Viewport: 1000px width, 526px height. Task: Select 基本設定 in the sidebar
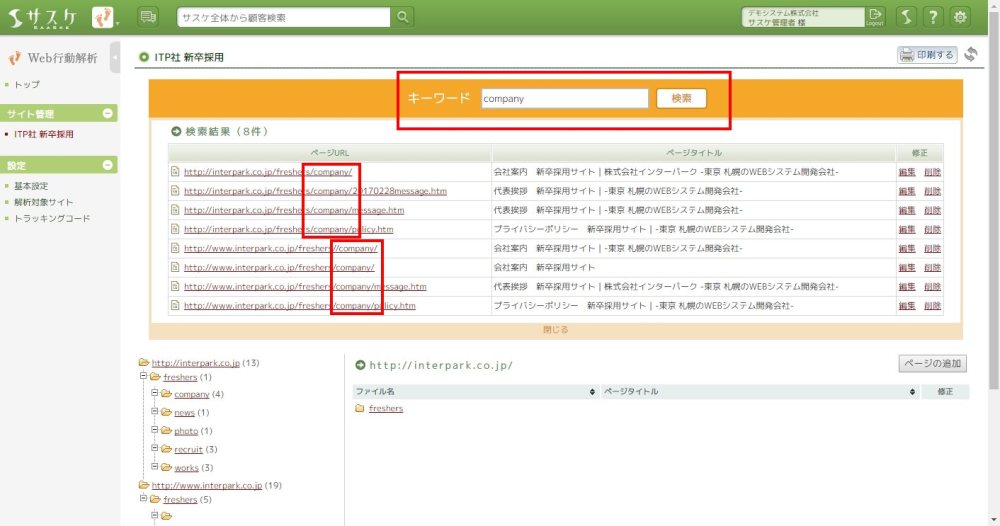(31, 186)
